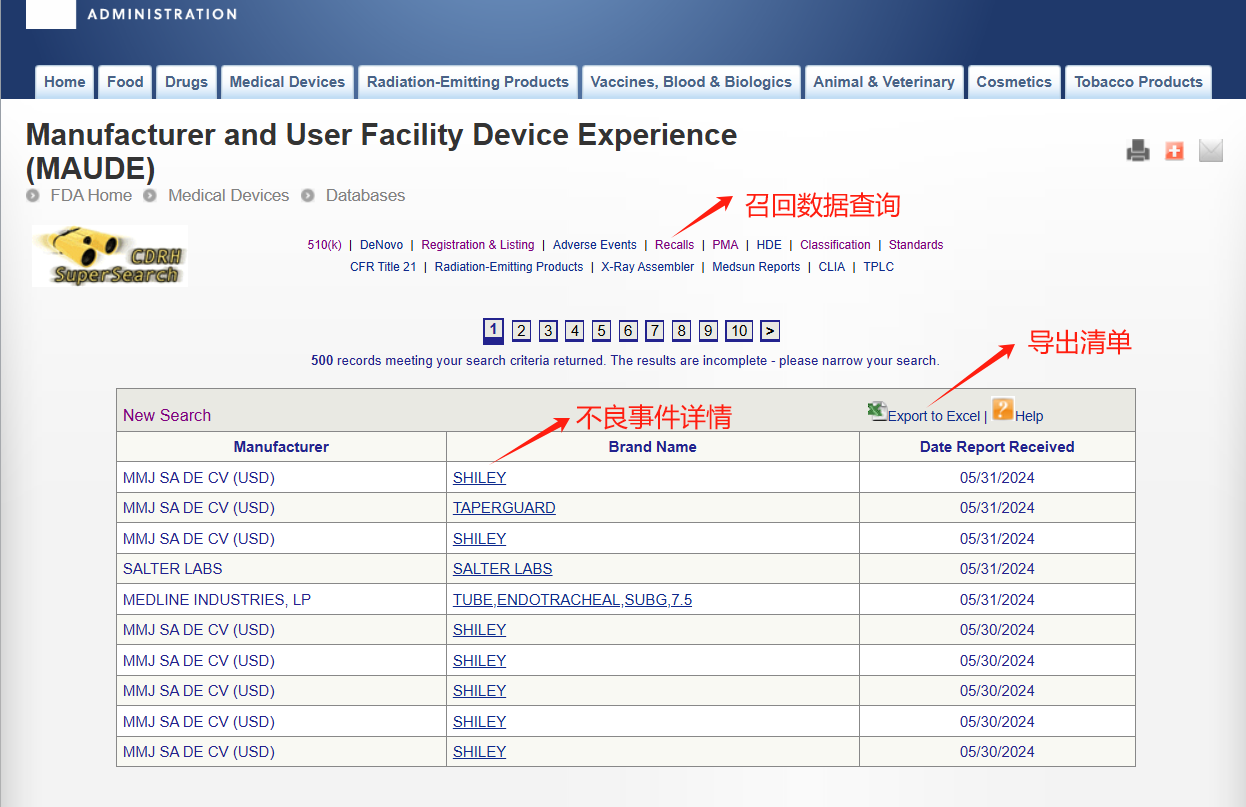Go to results page 7

click(654, 331)
